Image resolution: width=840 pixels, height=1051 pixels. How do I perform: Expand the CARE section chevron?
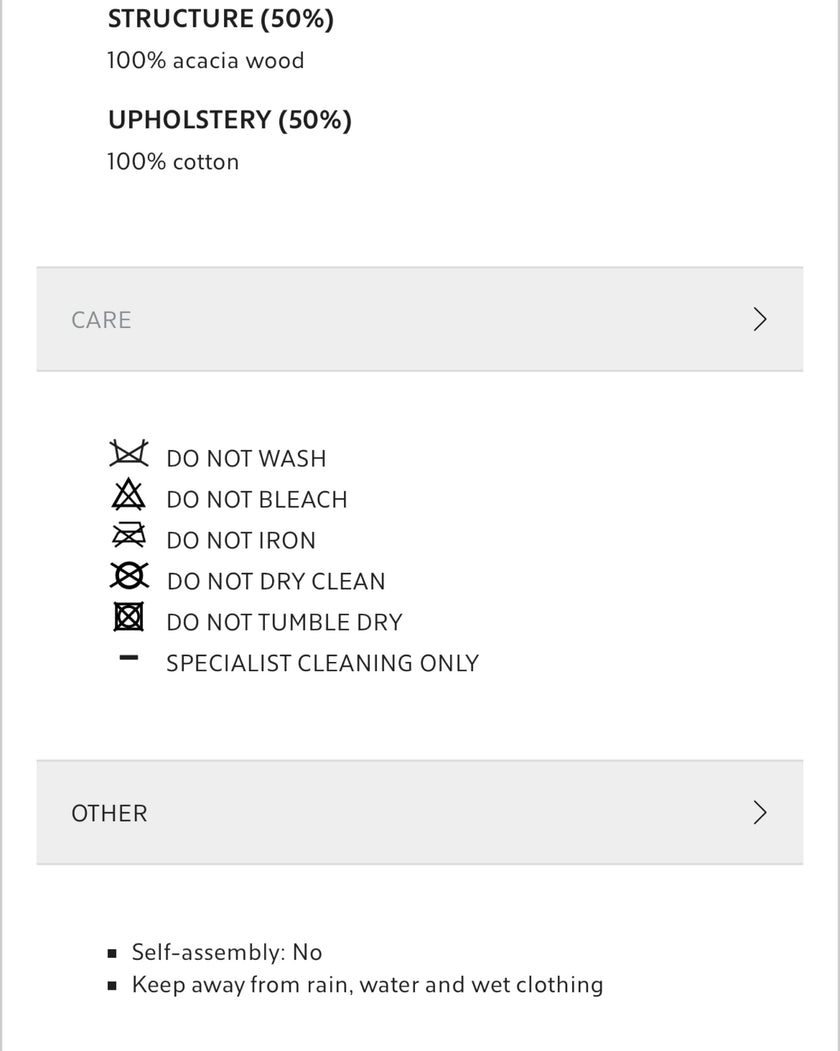pyautogui.click(x=760, y=319)
